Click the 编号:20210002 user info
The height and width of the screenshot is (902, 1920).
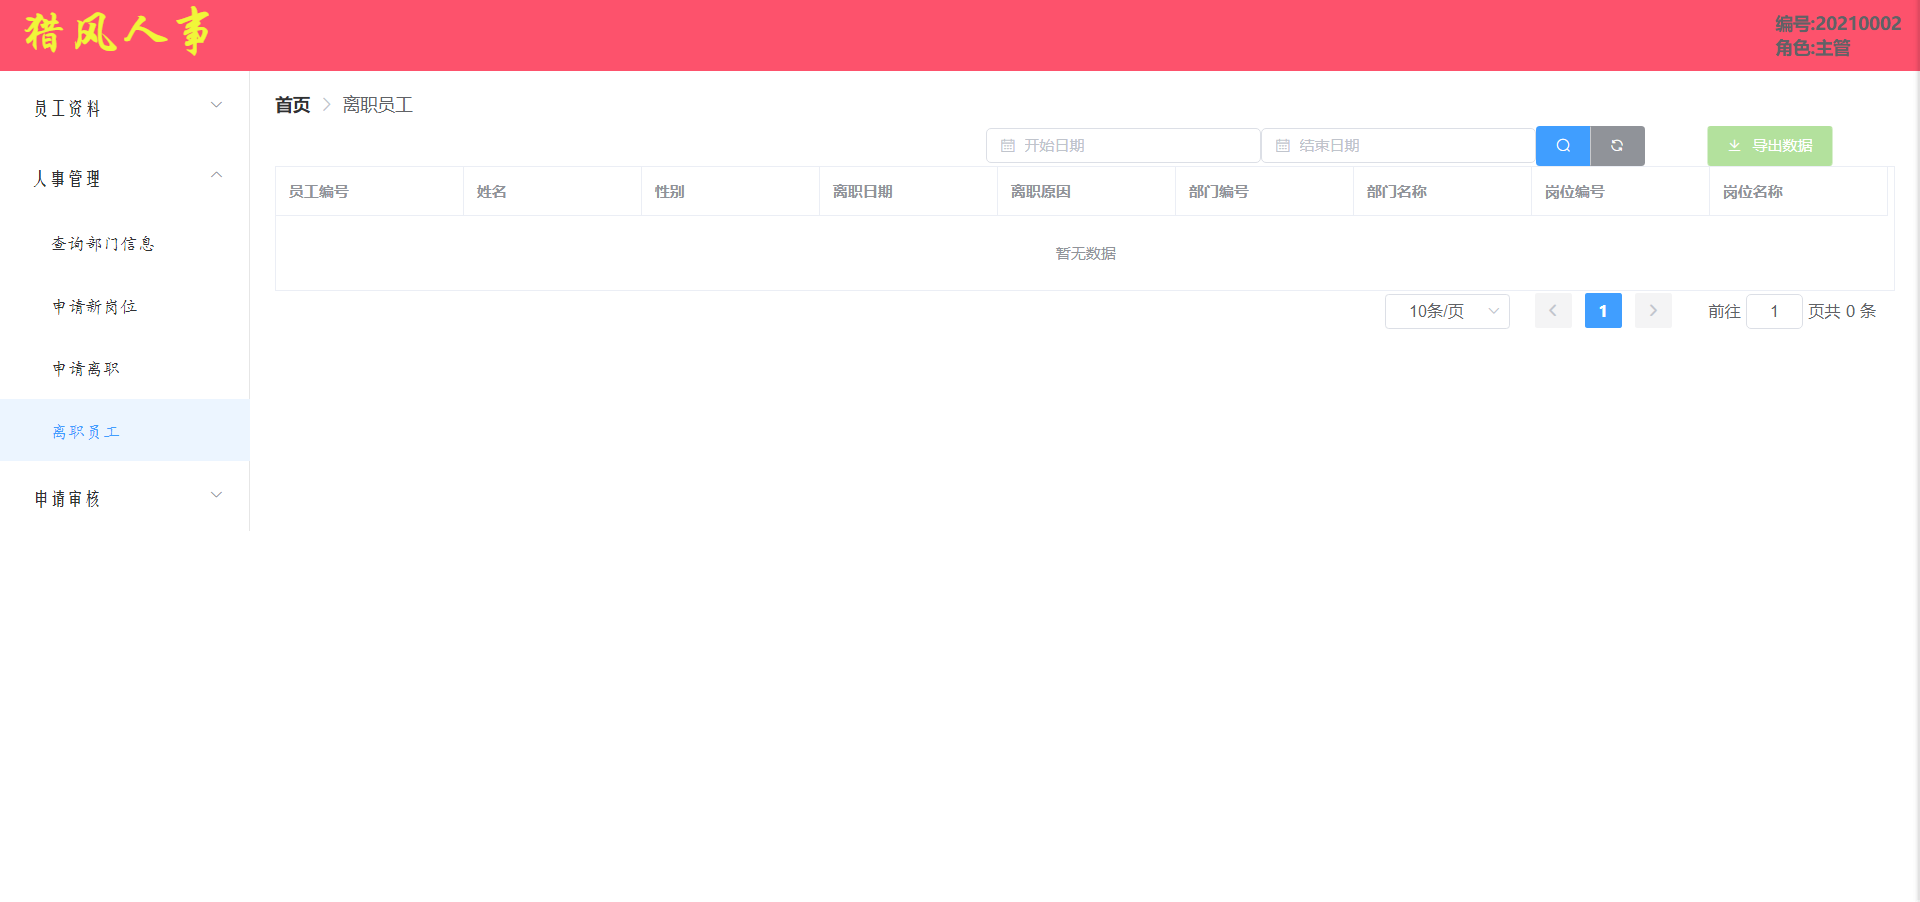click(1838, 23)
